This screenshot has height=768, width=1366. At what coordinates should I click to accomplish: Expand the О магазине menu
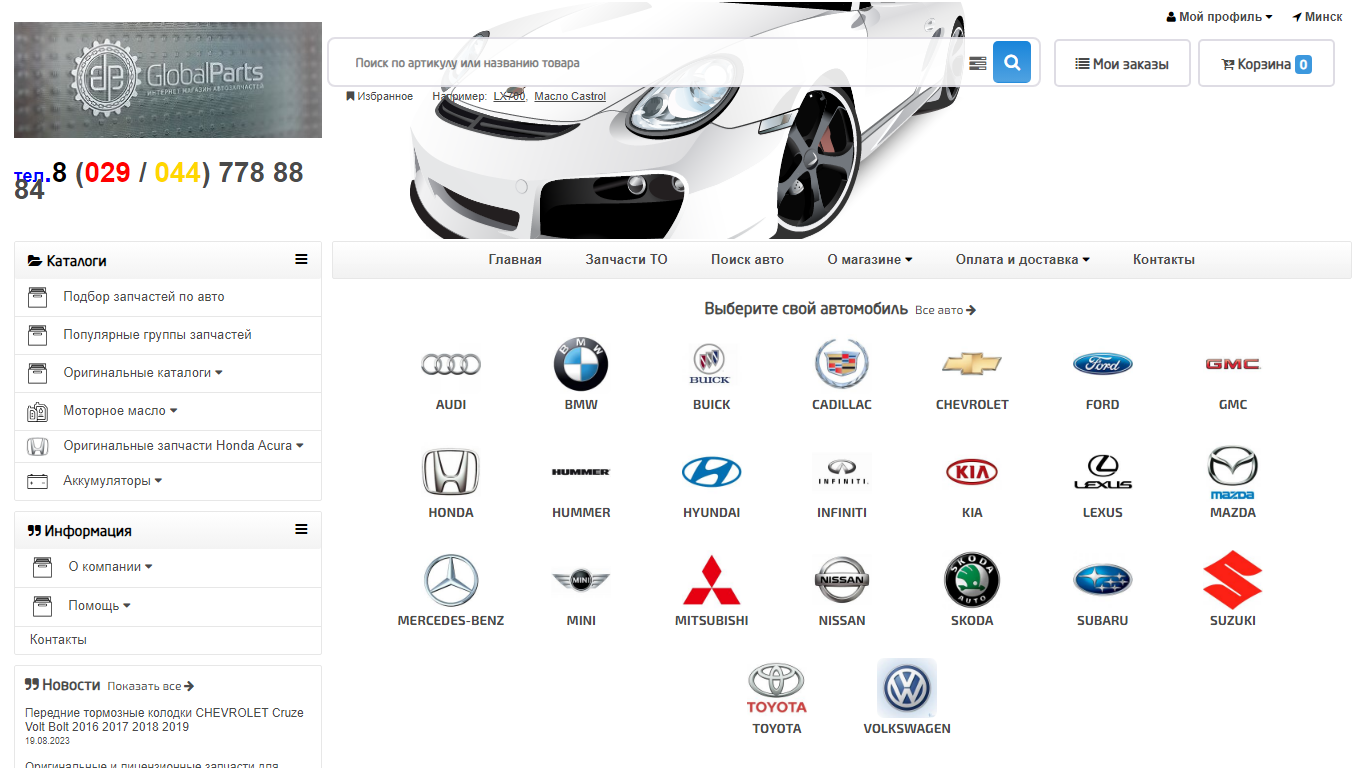click(x=870, y=259)
